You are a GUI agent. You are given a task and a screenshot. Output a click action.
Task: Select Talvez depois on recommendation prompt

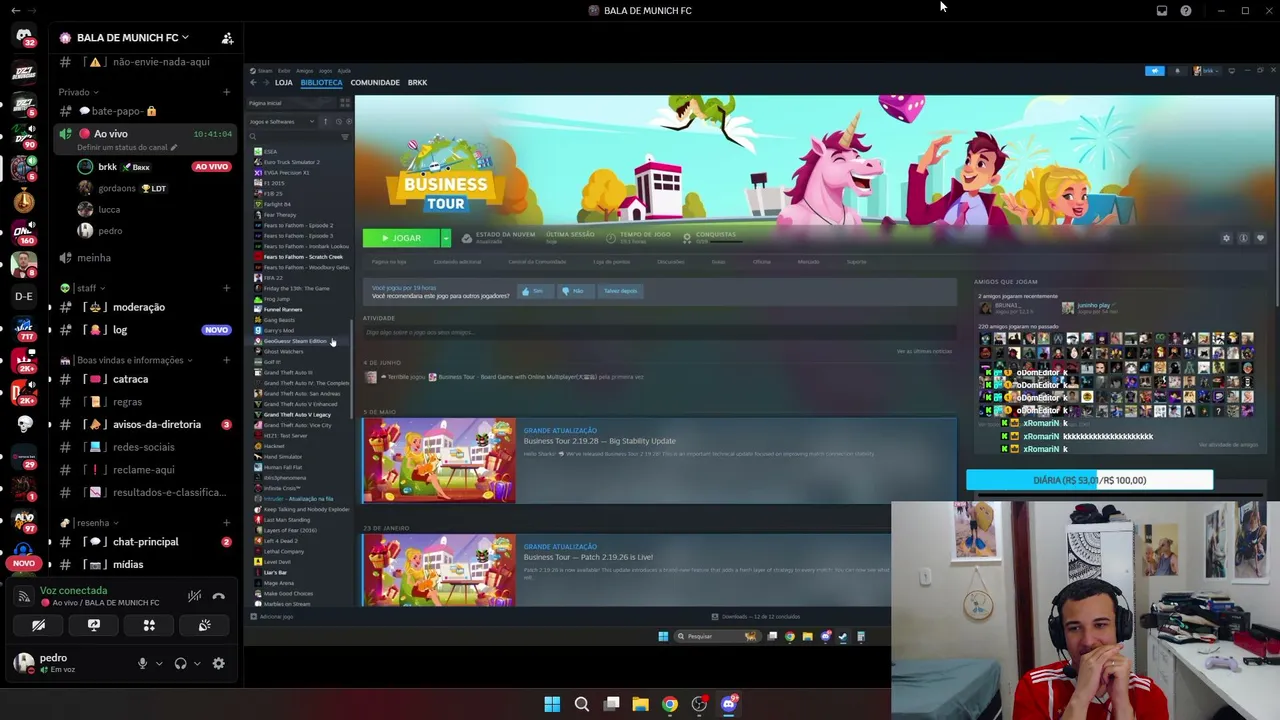(x=620, y=291)
